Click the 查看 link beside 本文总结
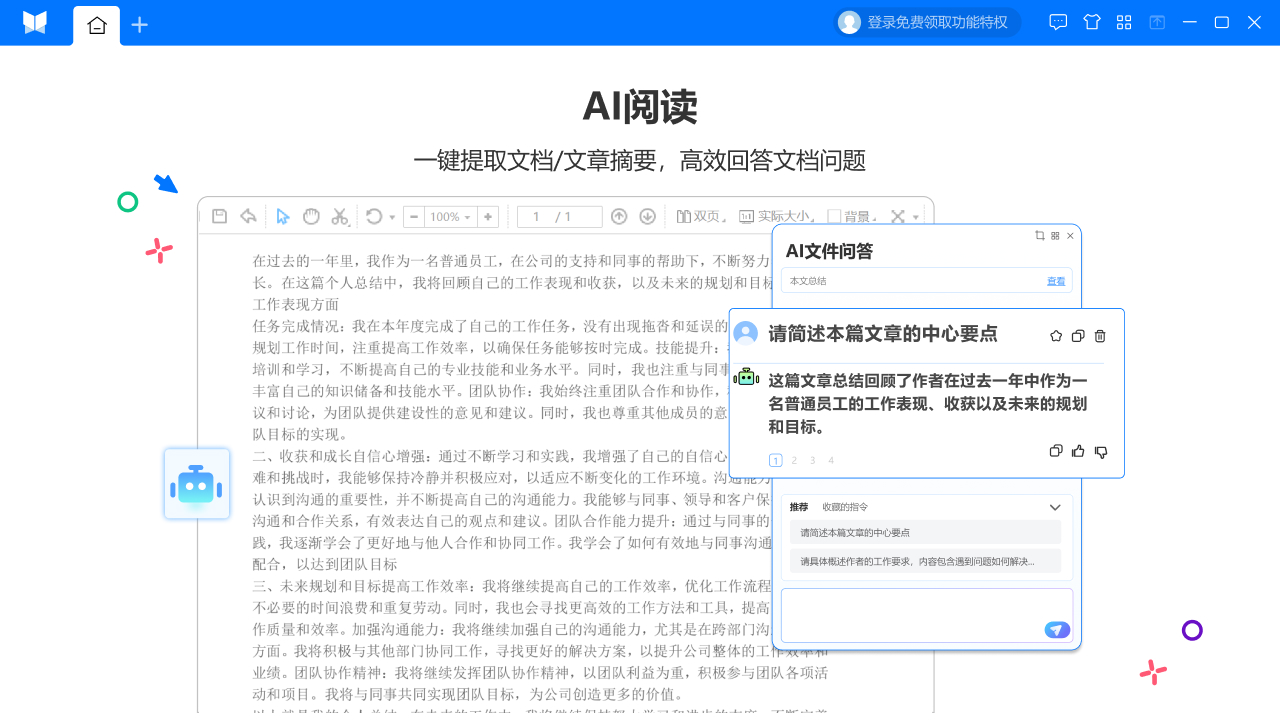This screenshot has width=1280, height=720. (1056, 281)
